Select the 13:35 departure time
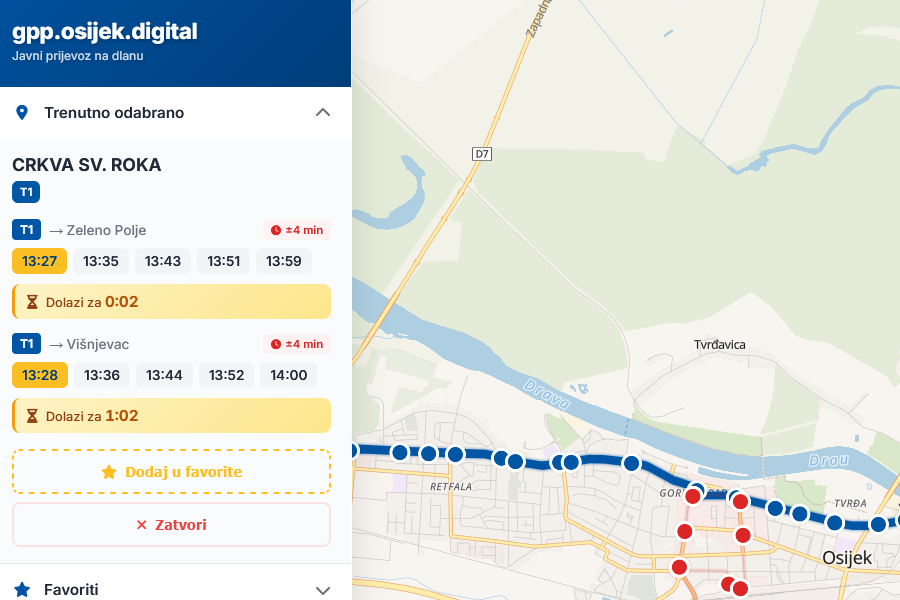The height and width of the screenshot is (600, 900). point(101,261)
